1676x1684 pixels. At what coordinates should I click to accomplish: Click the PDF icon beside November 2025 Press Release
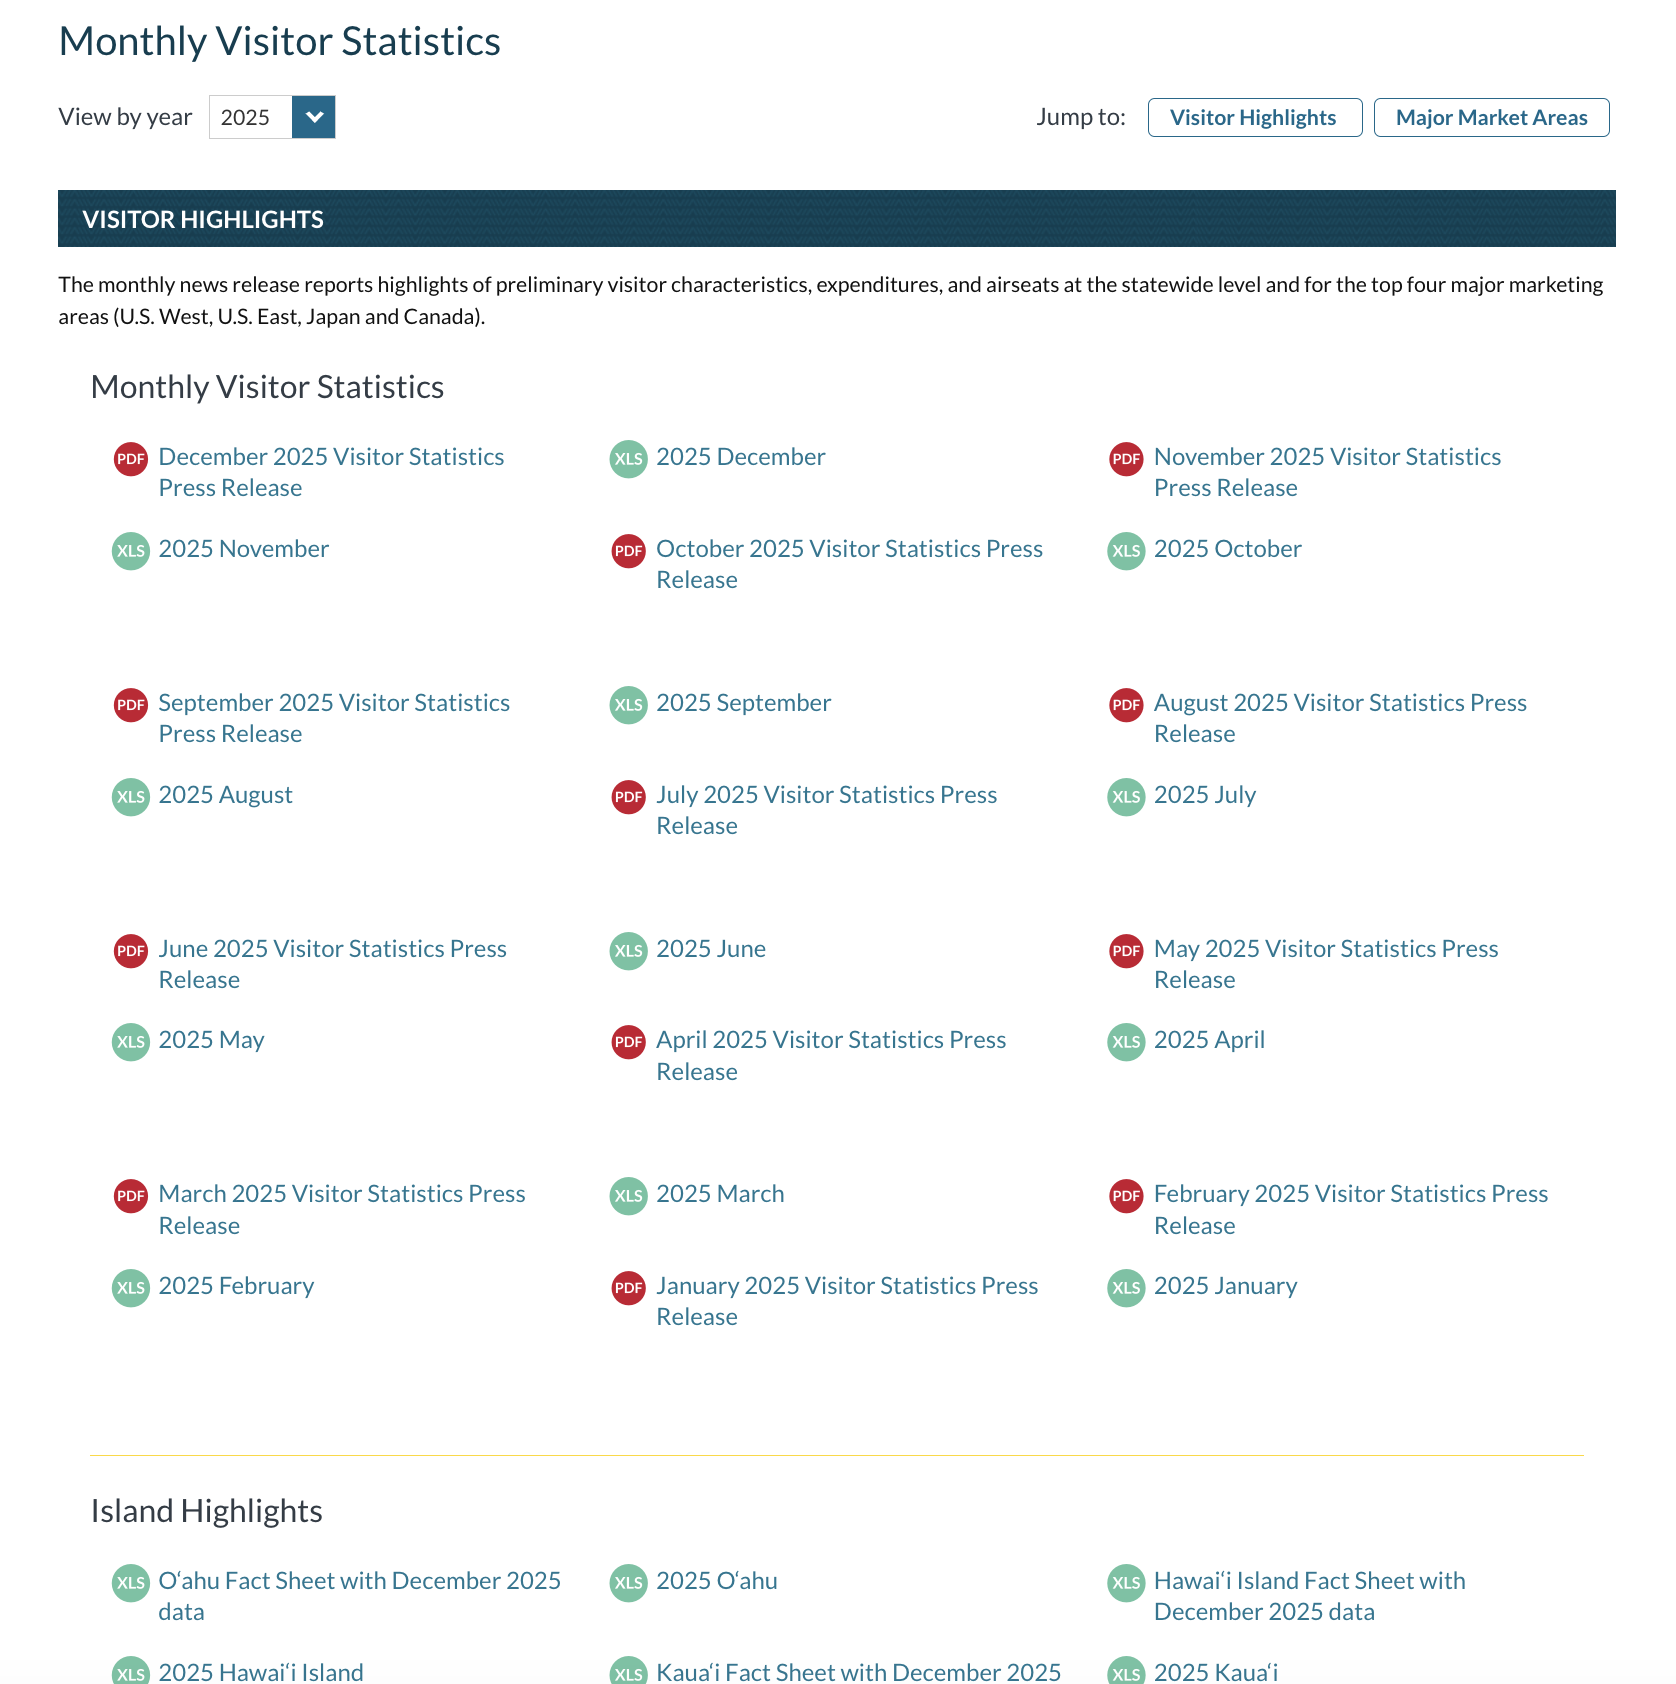pyautogui.click(x=1126, y=459)
